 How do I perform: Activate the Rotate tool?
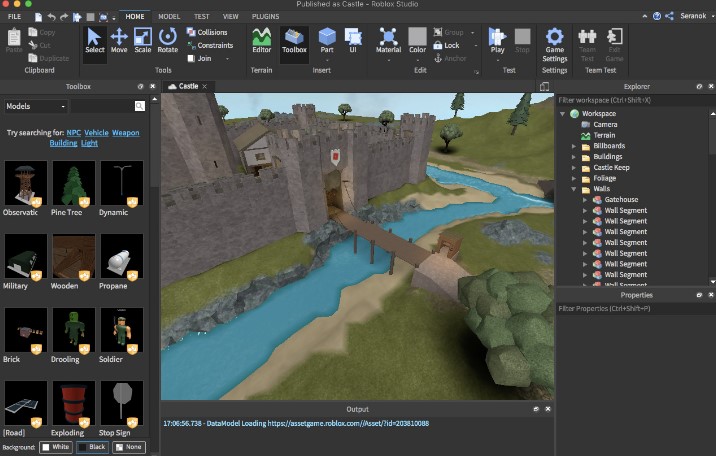tap(168, 41)
